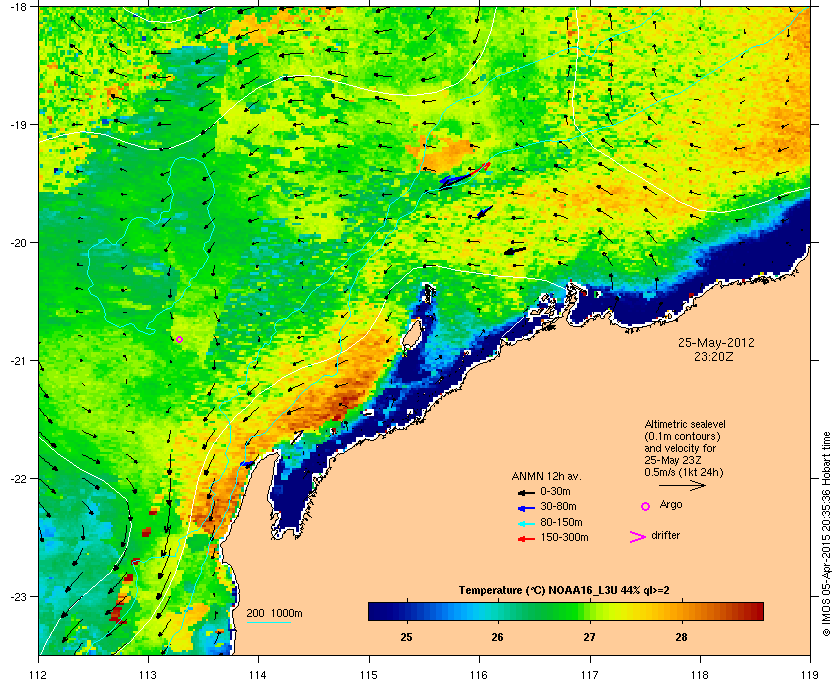Click the '0-30m' depth label
The image size is (840, 680).
[556, 491]
